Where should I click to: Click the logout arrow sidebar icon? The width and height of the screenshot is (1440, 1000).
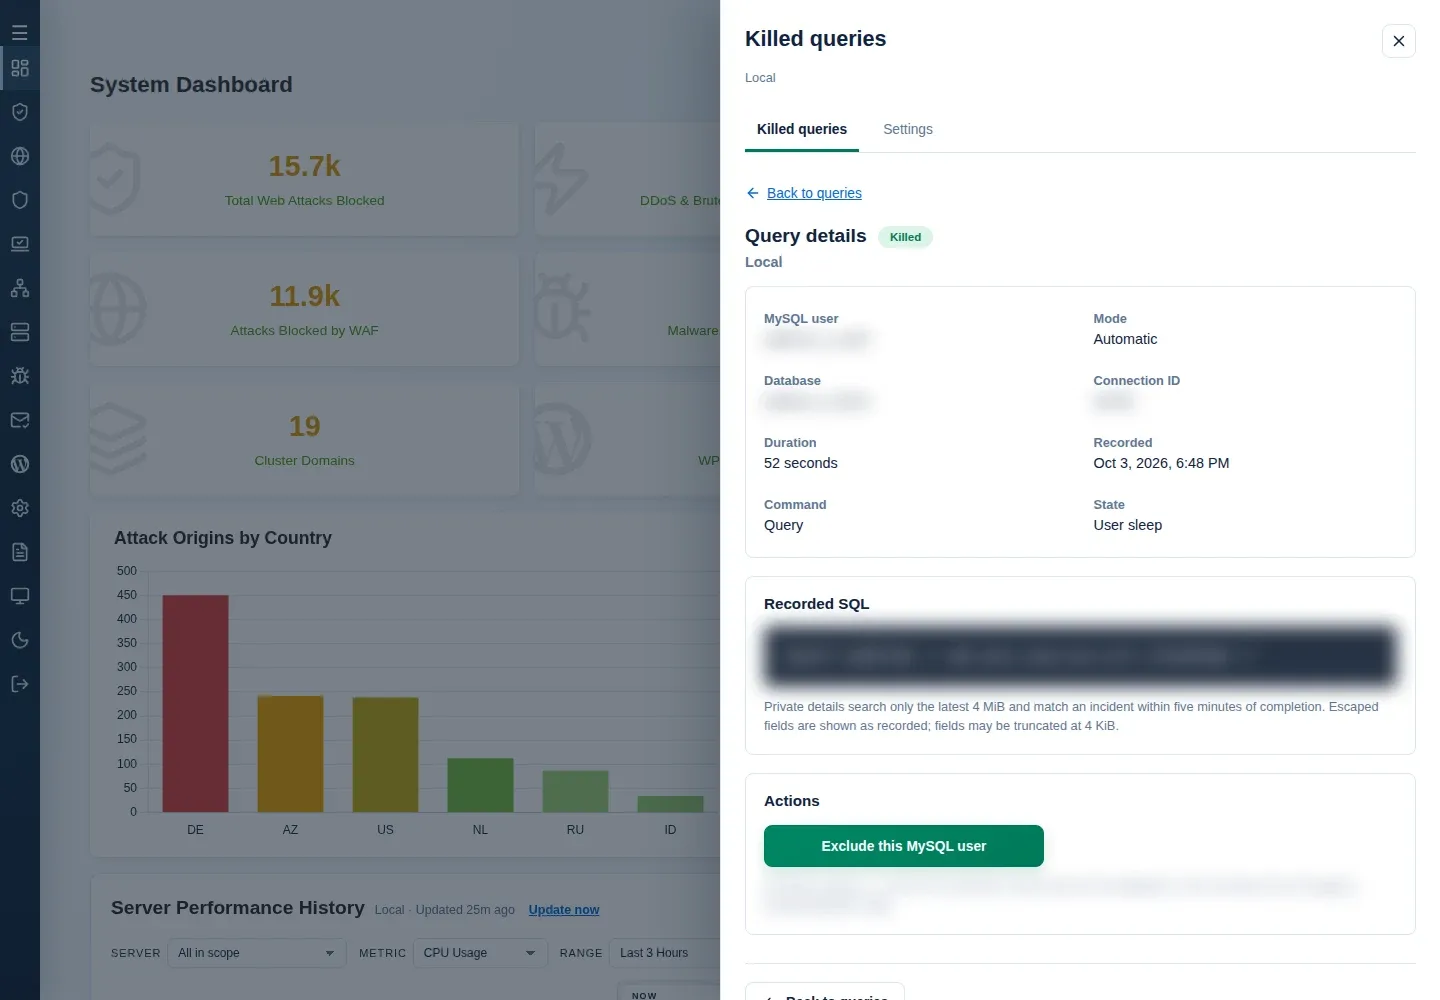pos(20,684)
